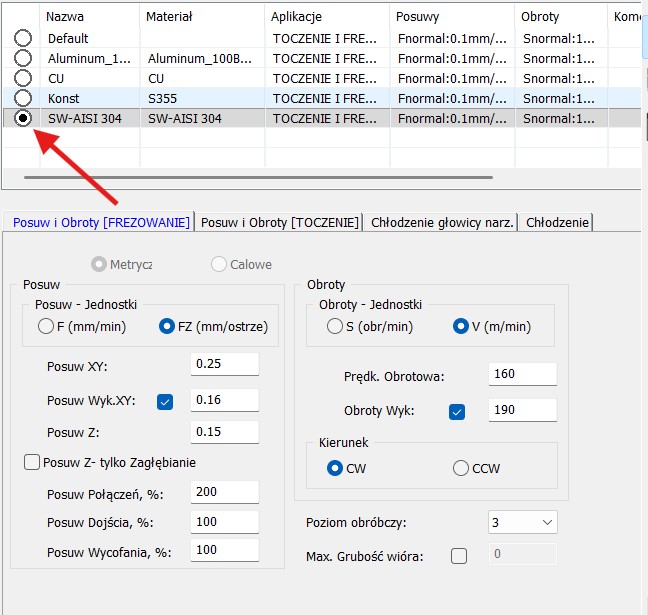The image size is (648, 615).
Task: Select the Default material radio button
Action: coord(23,38)
